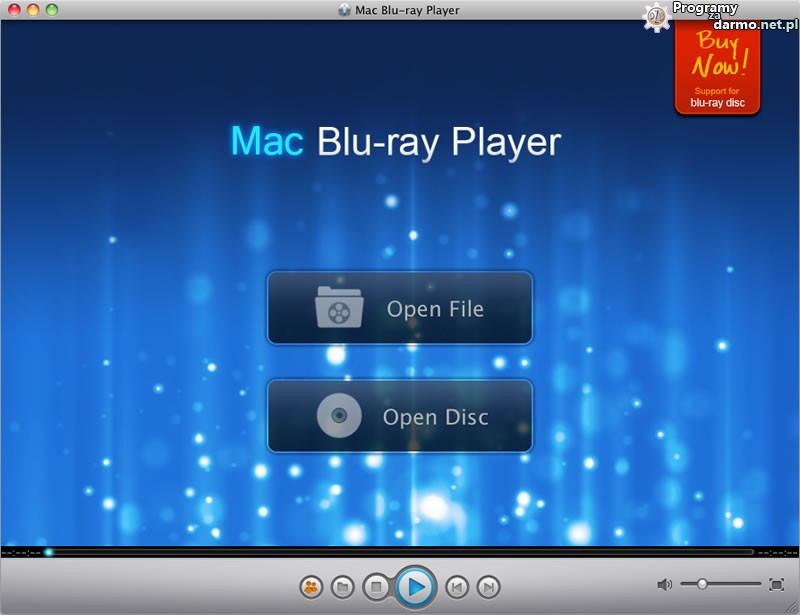Click the elapsed time display at left
Screen dimensions: 800x615
click(x=20, y=552)
